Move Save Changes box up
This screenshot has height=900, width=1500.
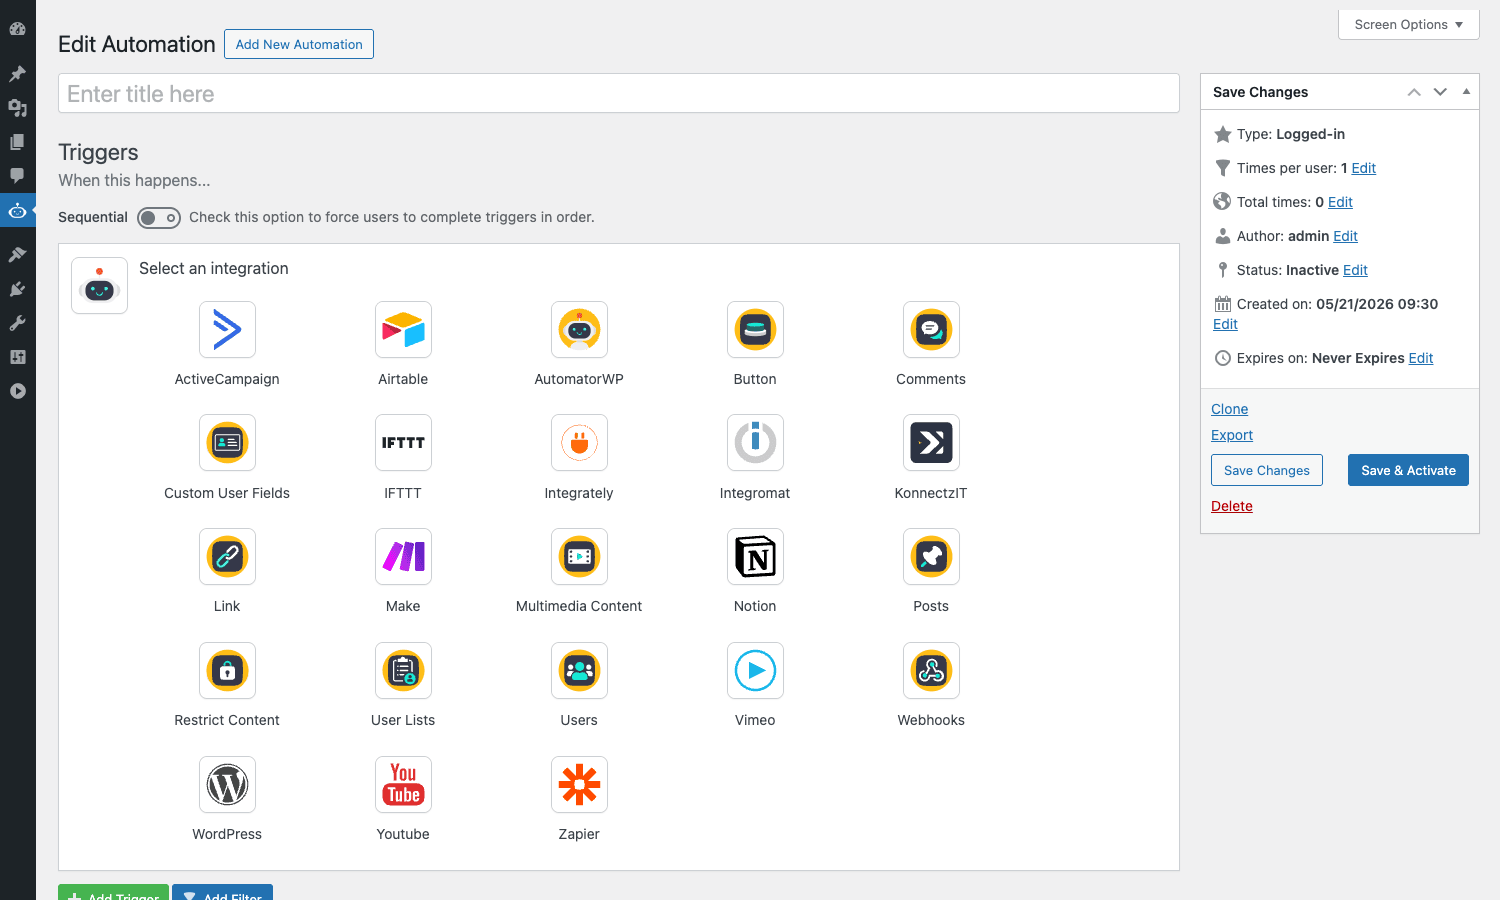coord(1414,92)
